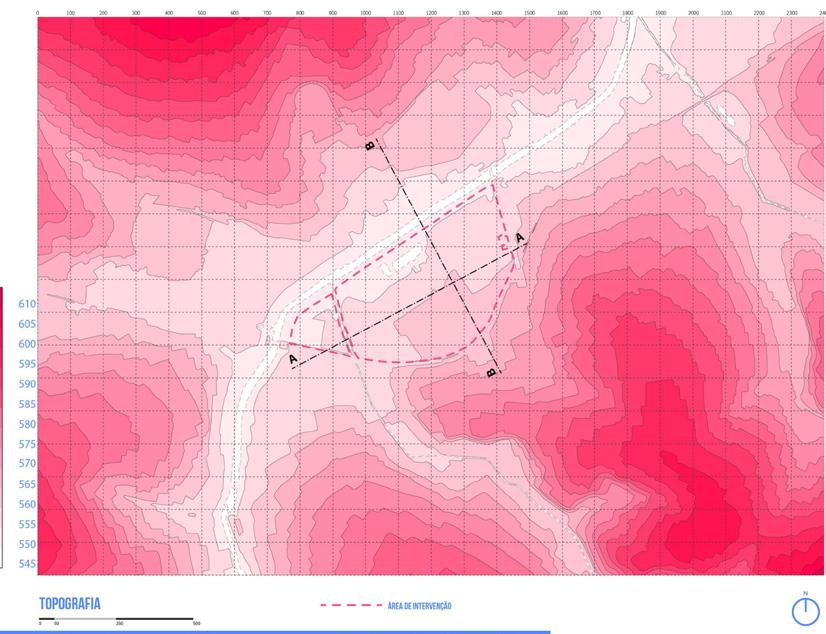This screenshot has height=634, width=826.
Task: Click top axis tick label 2200
Action: pyautogui.click(x=759, y=13)
